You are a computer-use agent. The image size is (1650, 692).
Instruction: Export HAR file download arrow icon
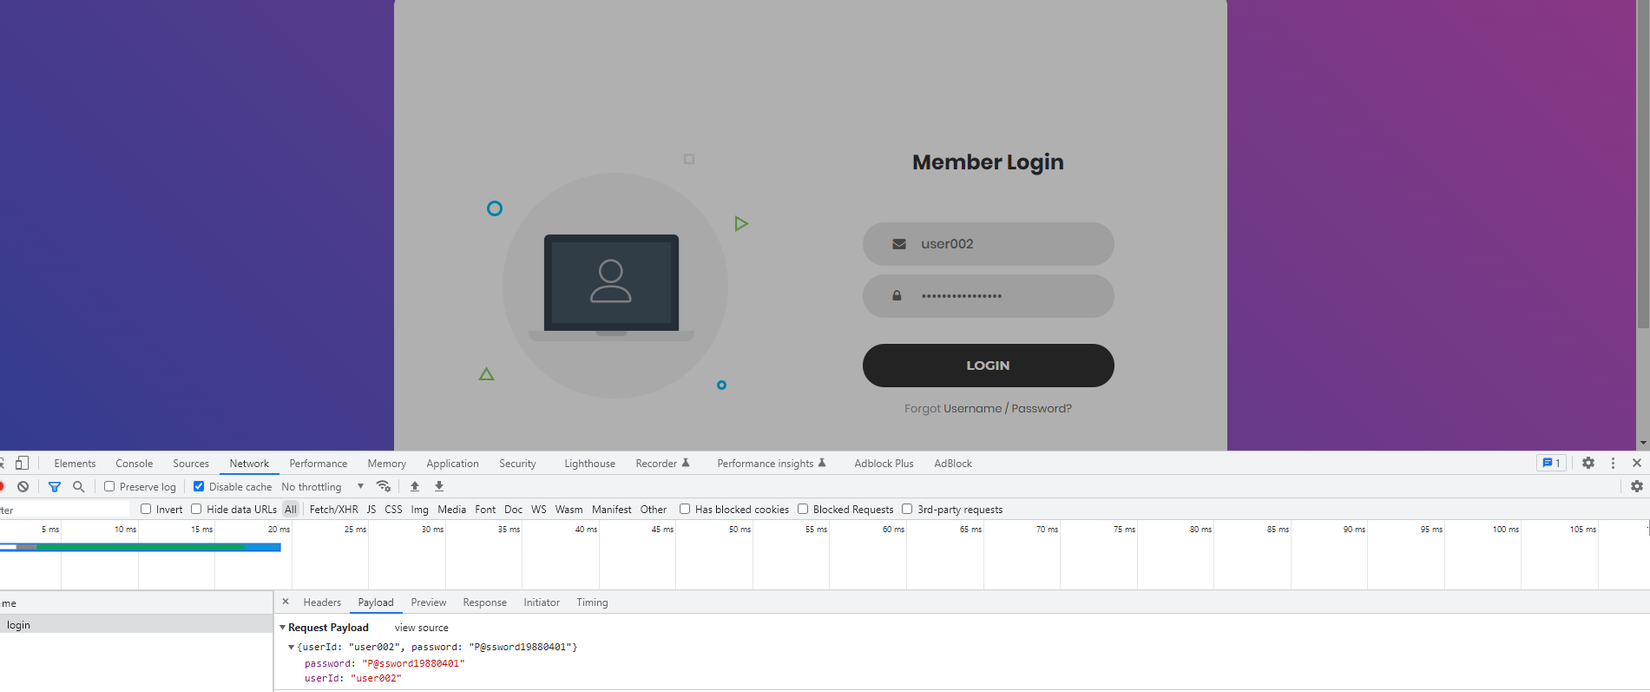439,487
